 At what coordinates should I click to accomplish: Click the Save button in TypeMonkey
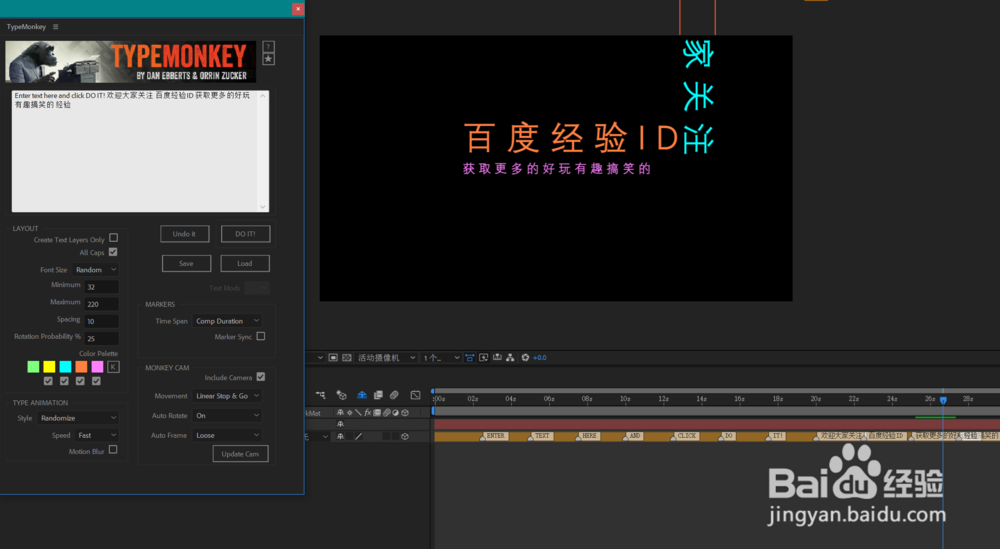click(x=186, y=263)
